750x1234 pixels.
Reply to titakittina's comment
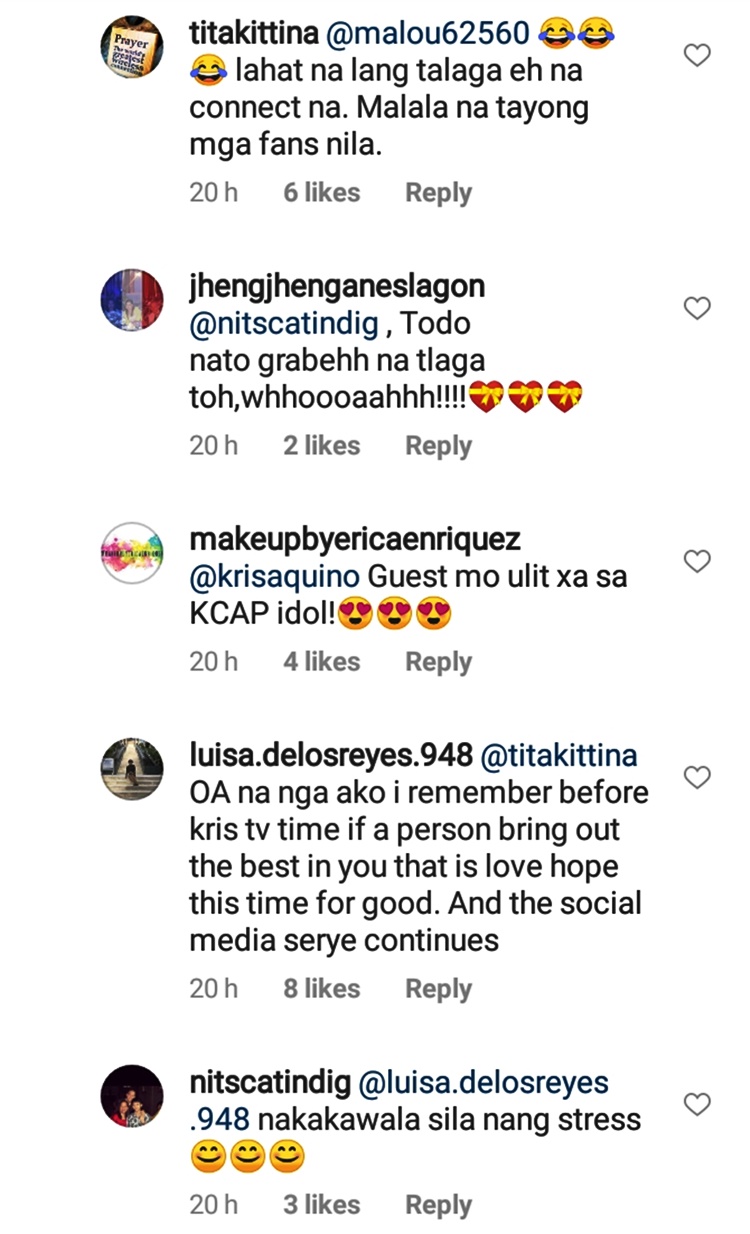[x=438, y=193]
